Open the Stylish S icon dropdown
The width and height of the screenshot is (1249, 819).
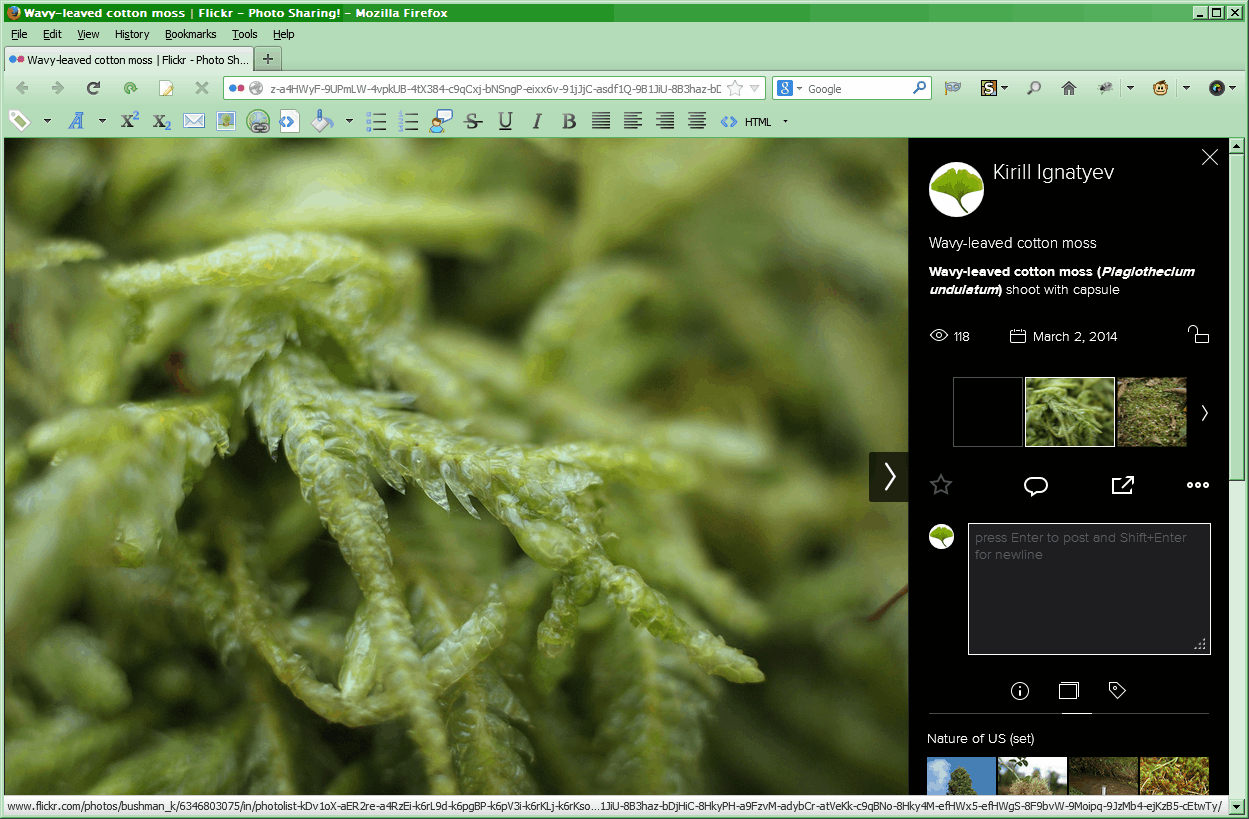(x=1004, y=88)
